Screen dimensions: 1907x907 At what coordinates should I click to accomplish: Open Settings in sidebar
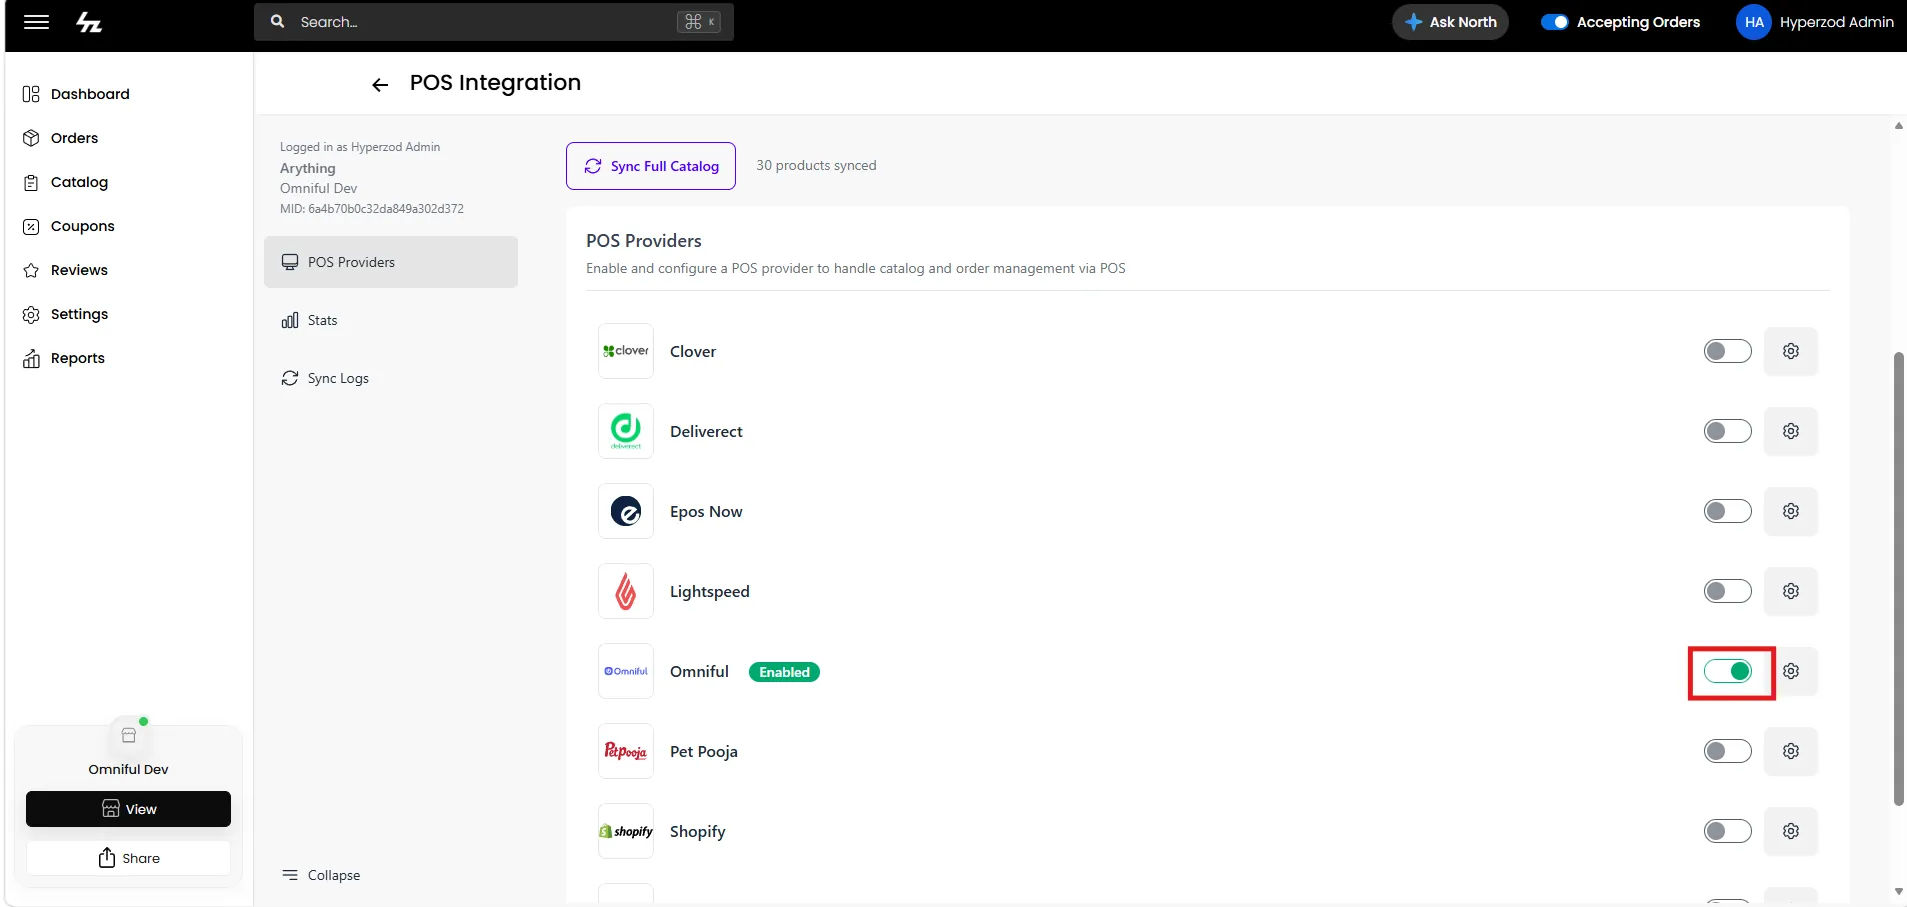coord(66,314)
